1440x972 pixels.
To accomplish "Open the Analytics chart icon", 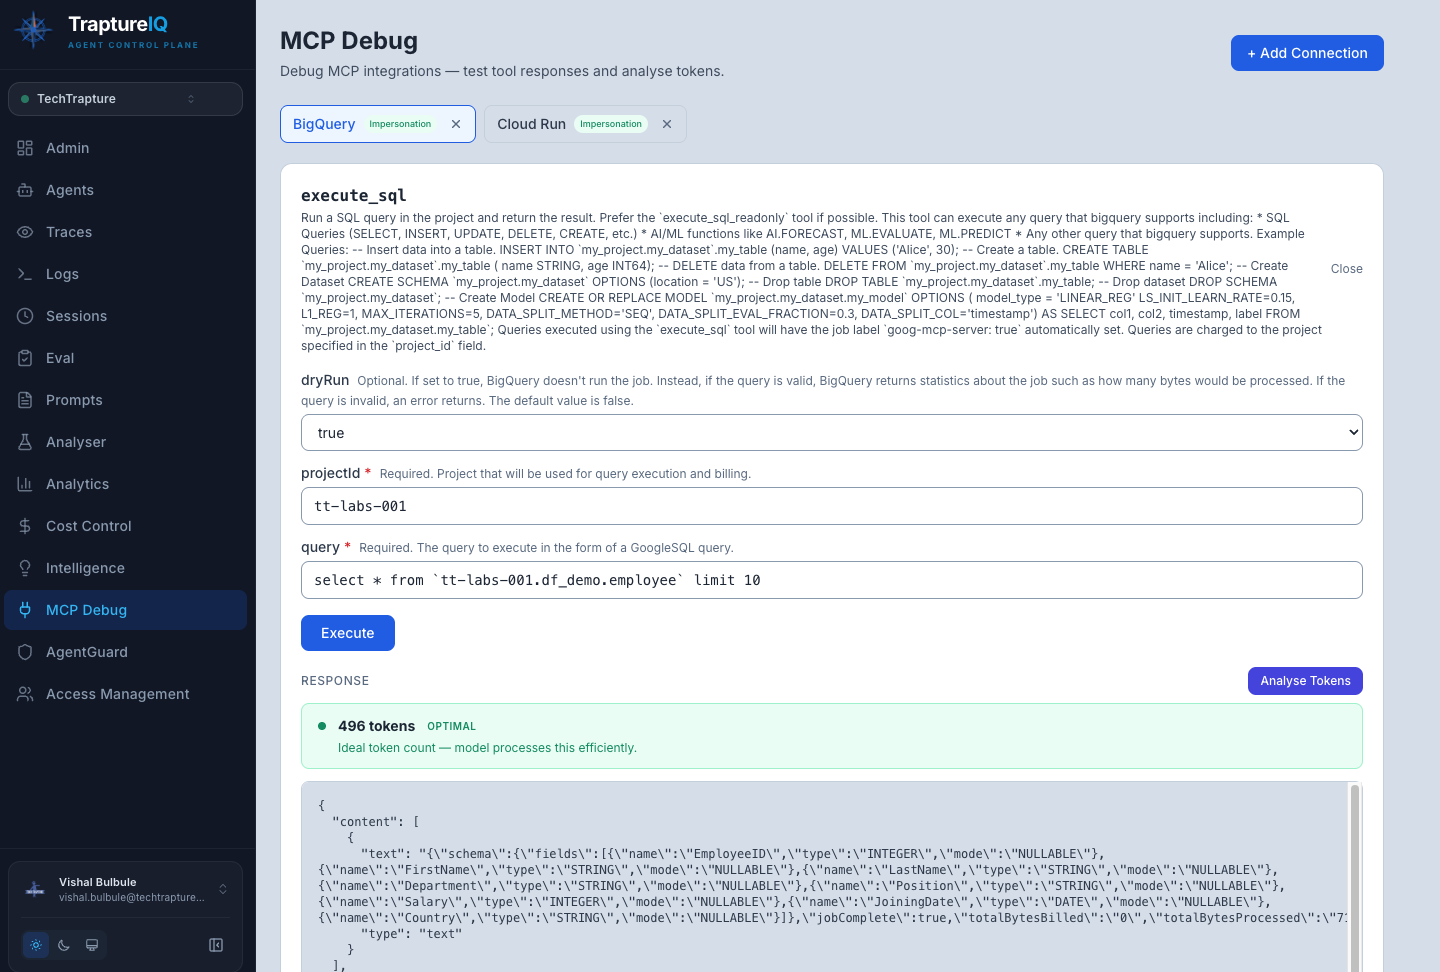I will pos(25,484).
